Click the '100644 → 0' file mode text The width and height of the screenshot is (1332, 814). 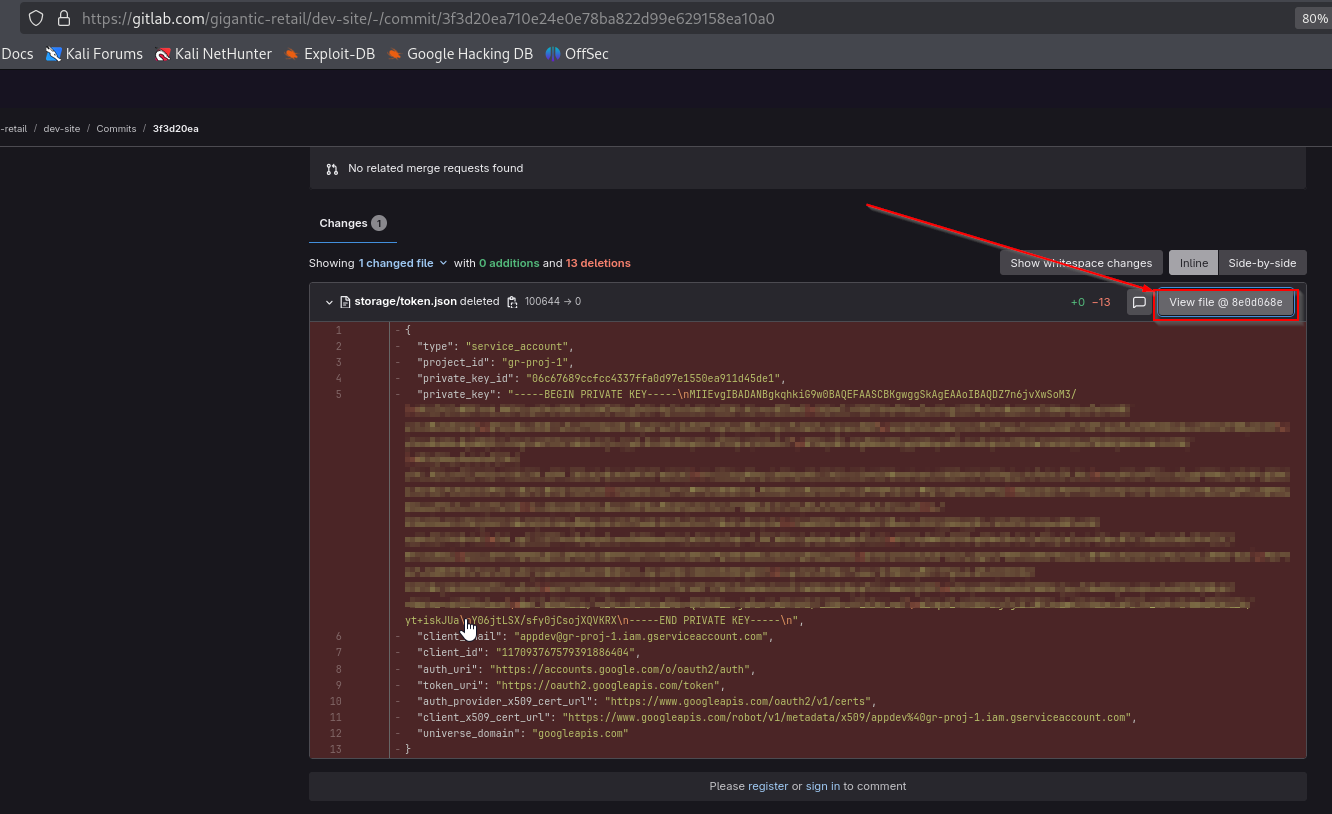[x=553, y=302]
